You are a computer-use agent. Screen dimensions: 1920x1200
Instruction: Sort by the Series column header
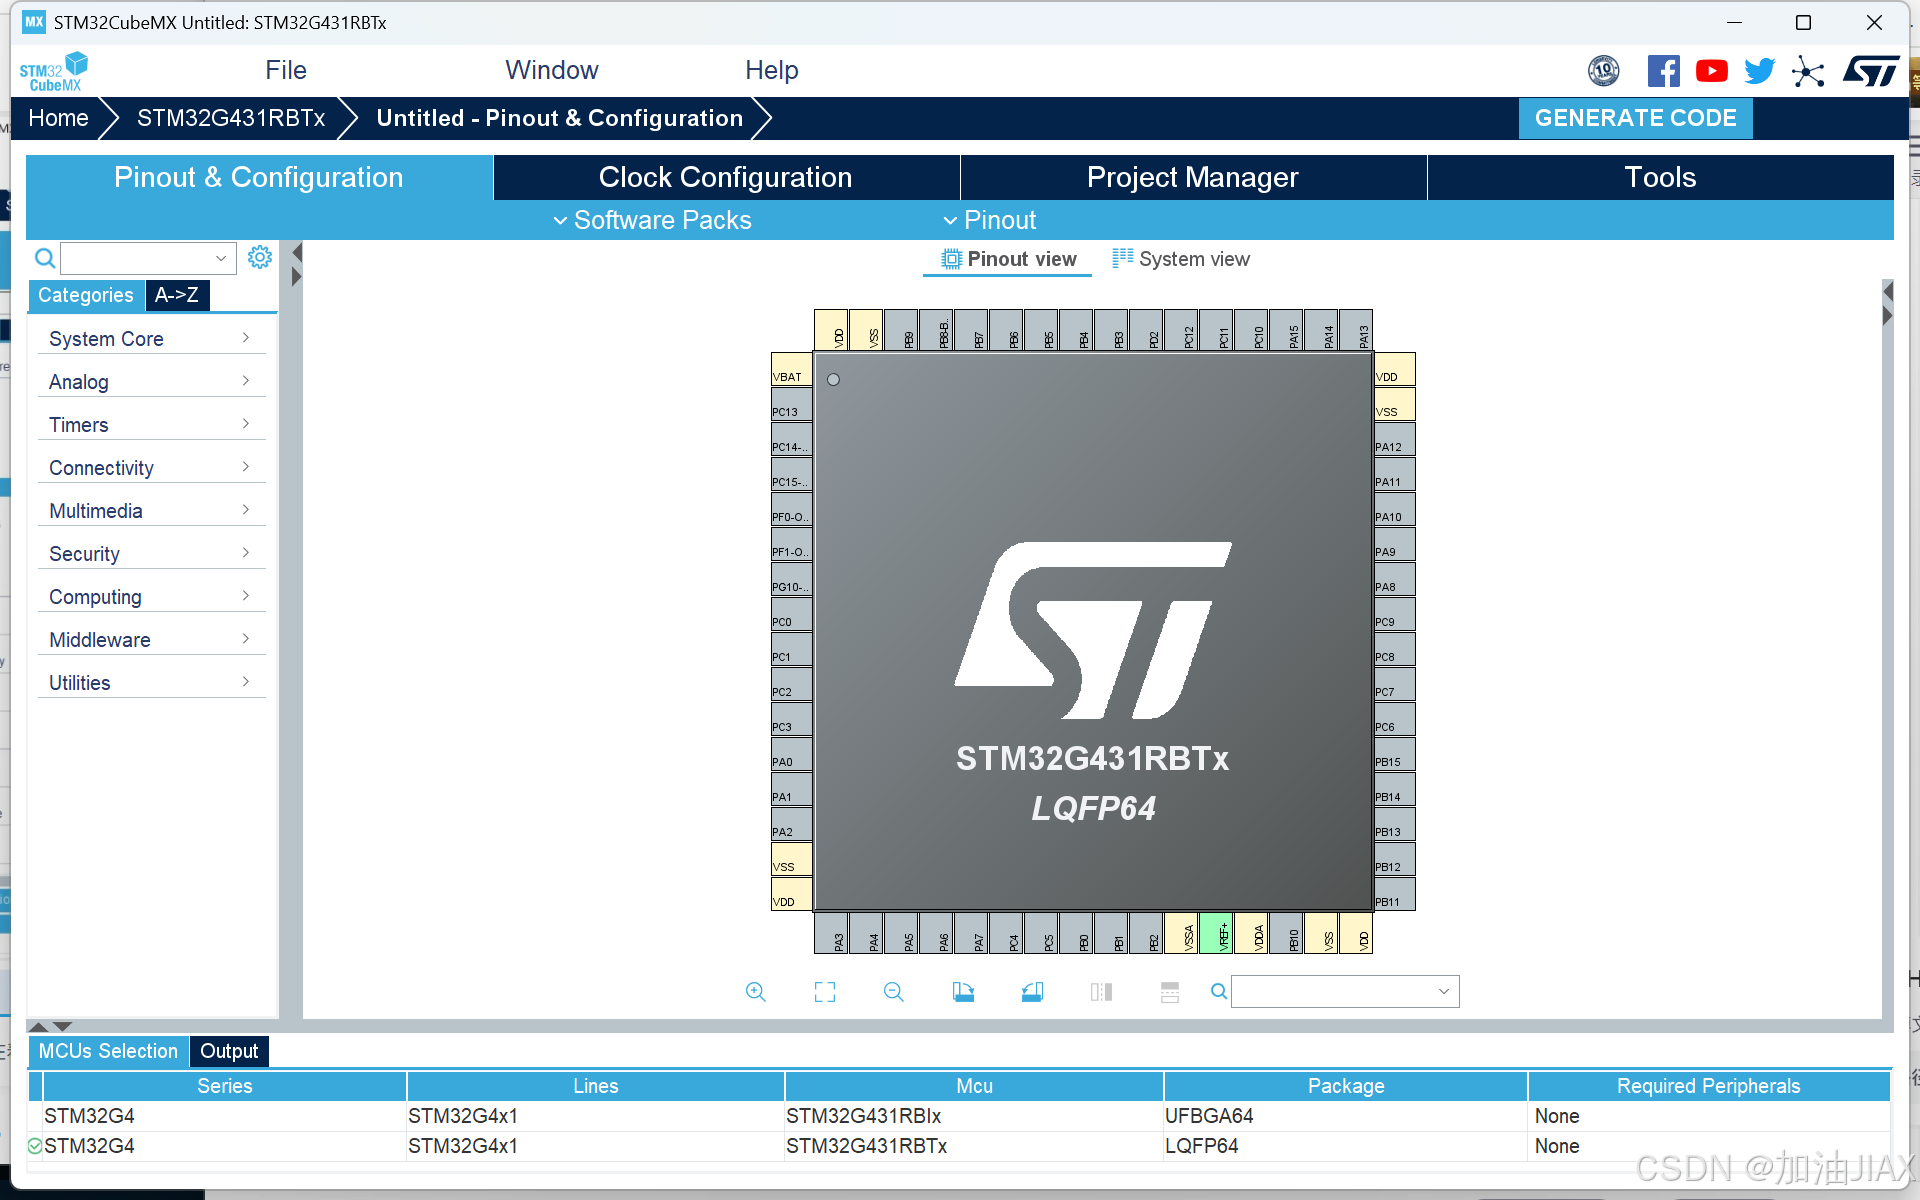225,1086
